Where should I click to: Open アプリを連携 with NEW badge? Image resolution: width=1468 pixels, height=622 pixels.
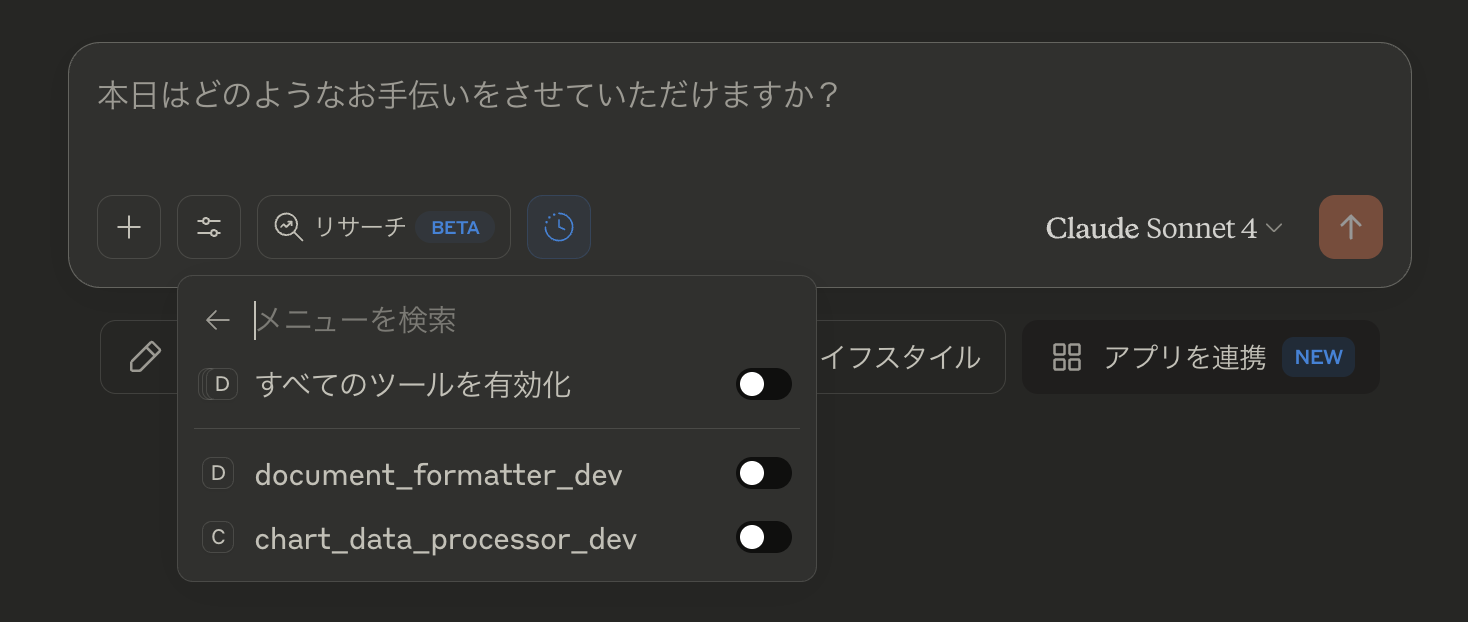1200,357
